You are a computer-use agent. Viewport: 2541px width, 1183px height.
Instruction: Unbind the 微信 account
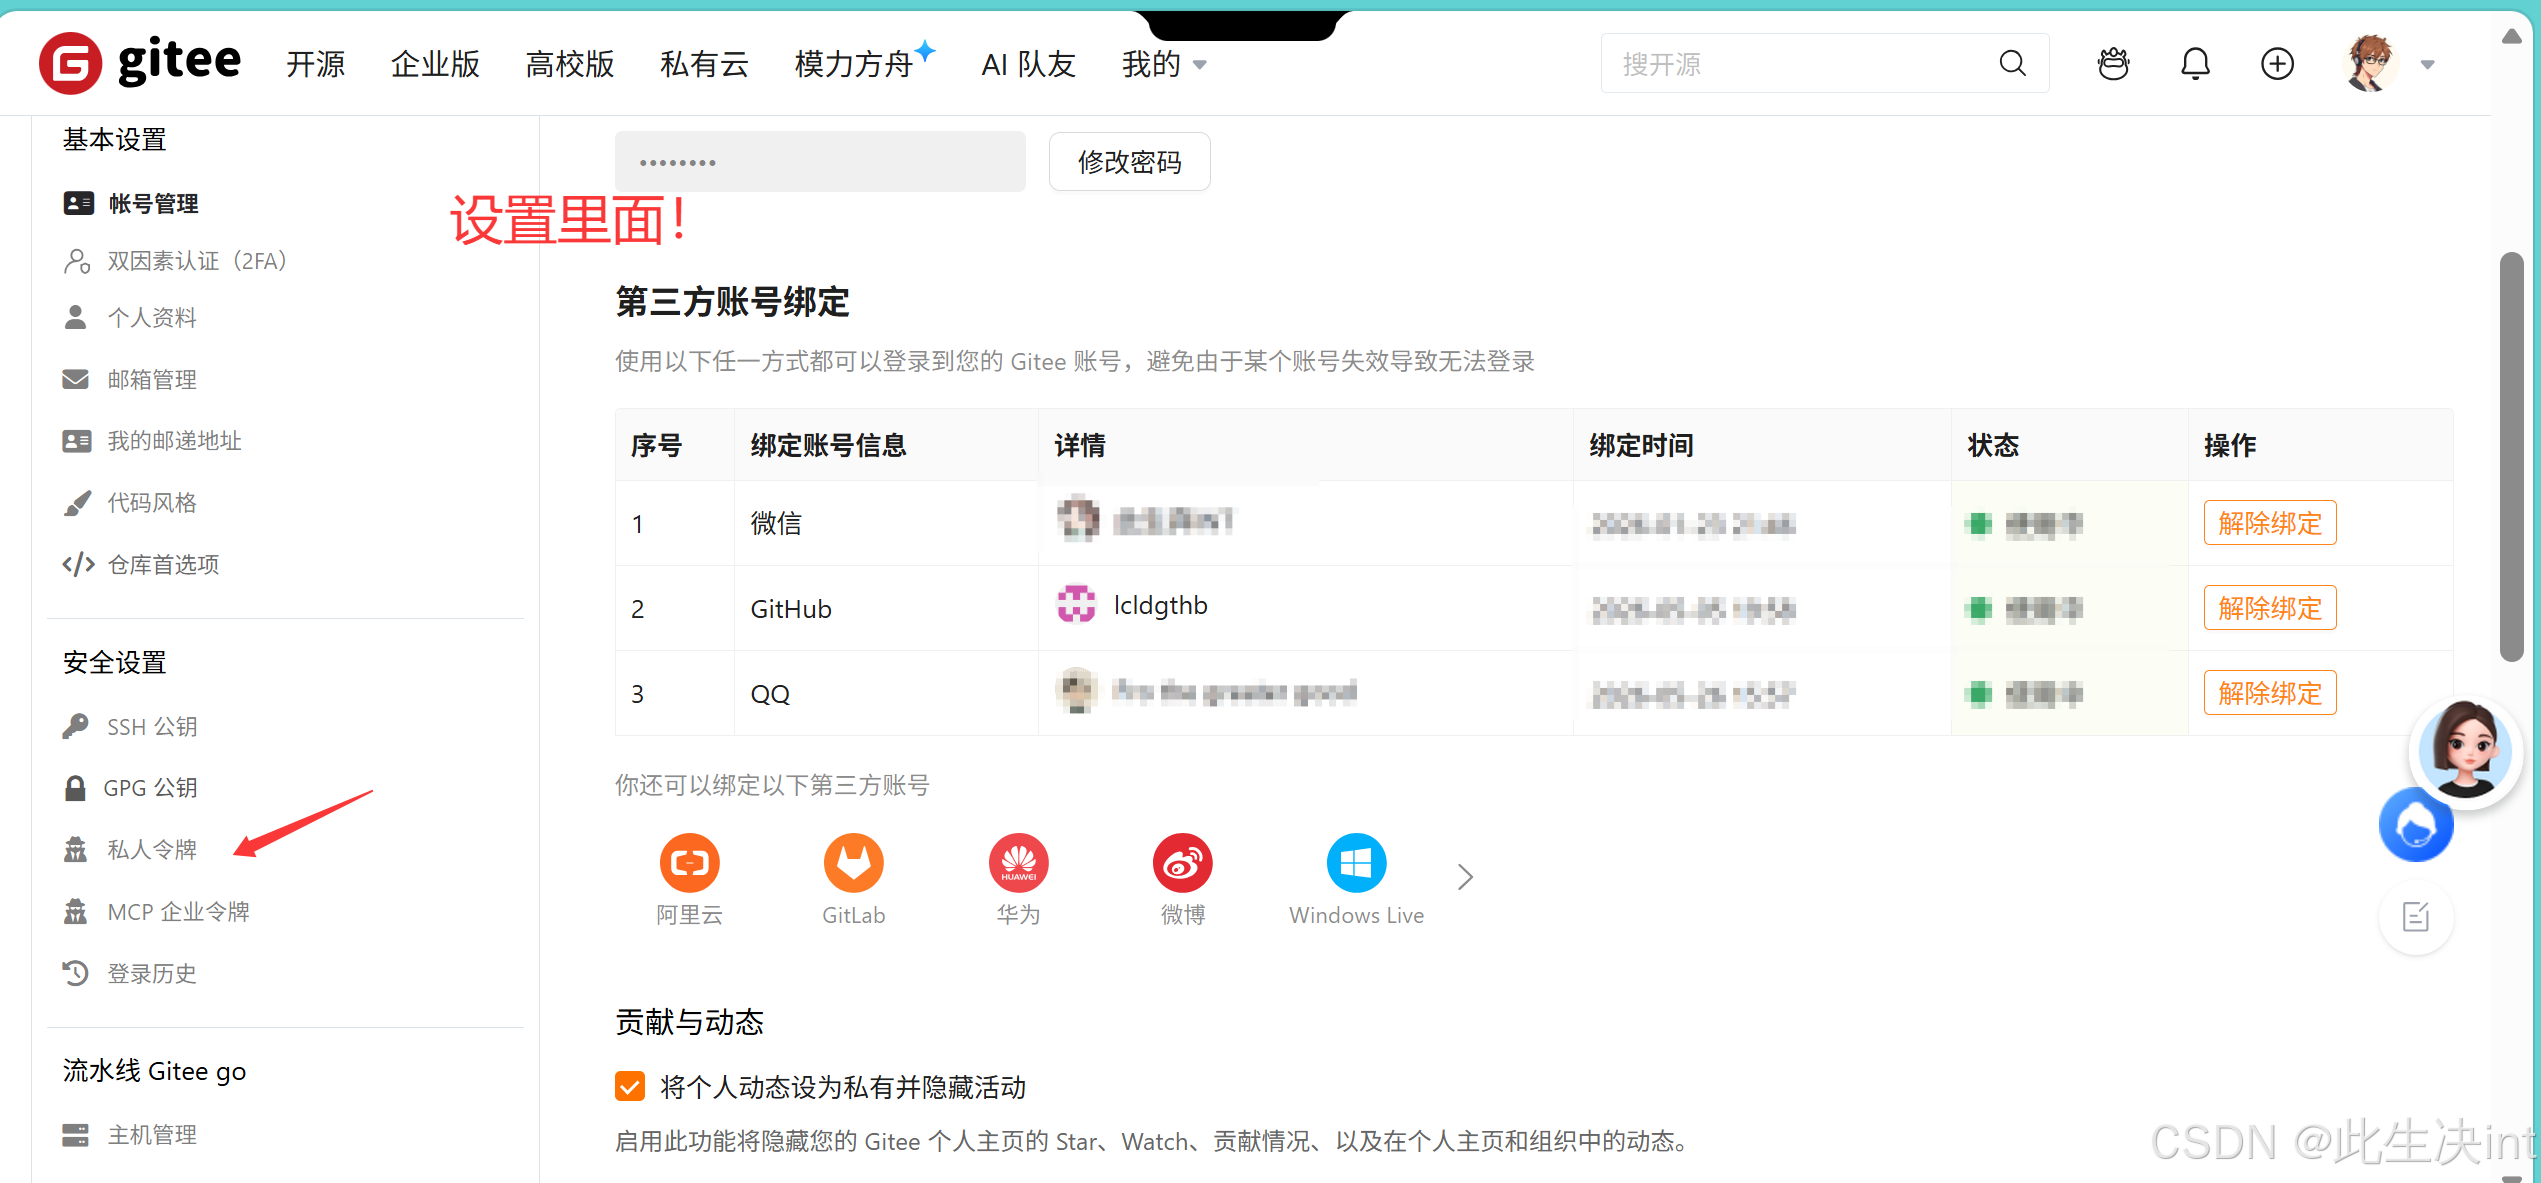(x=2269, y=523)
